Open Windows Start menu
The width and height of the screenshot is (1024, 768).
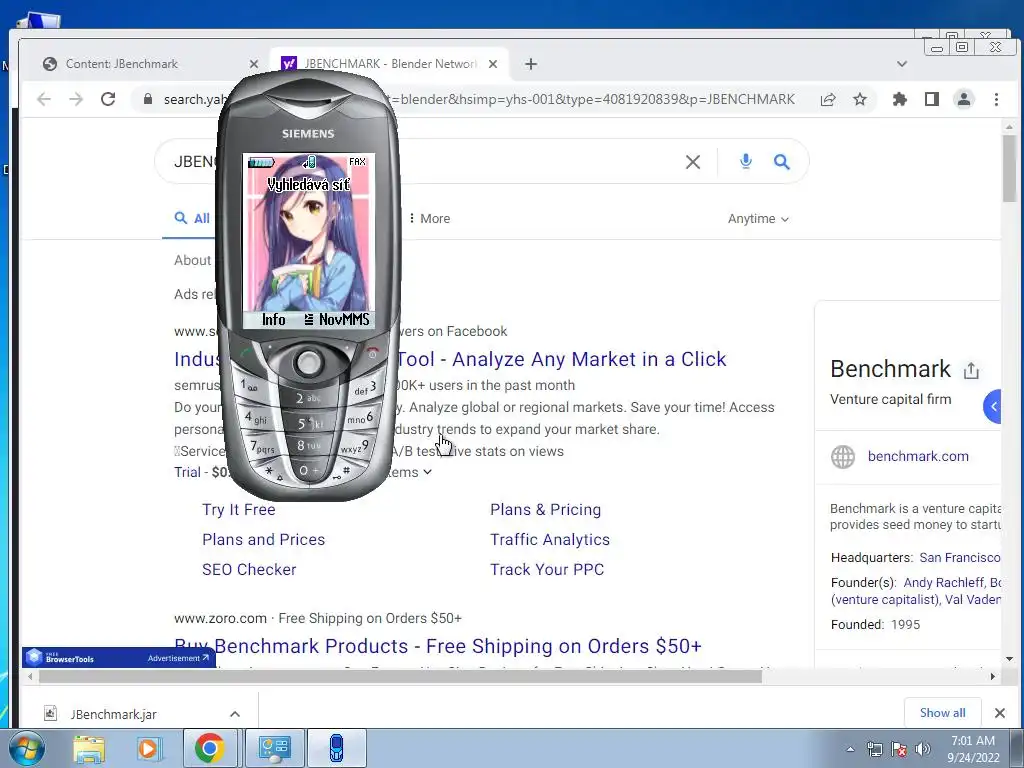coord(27,748)
